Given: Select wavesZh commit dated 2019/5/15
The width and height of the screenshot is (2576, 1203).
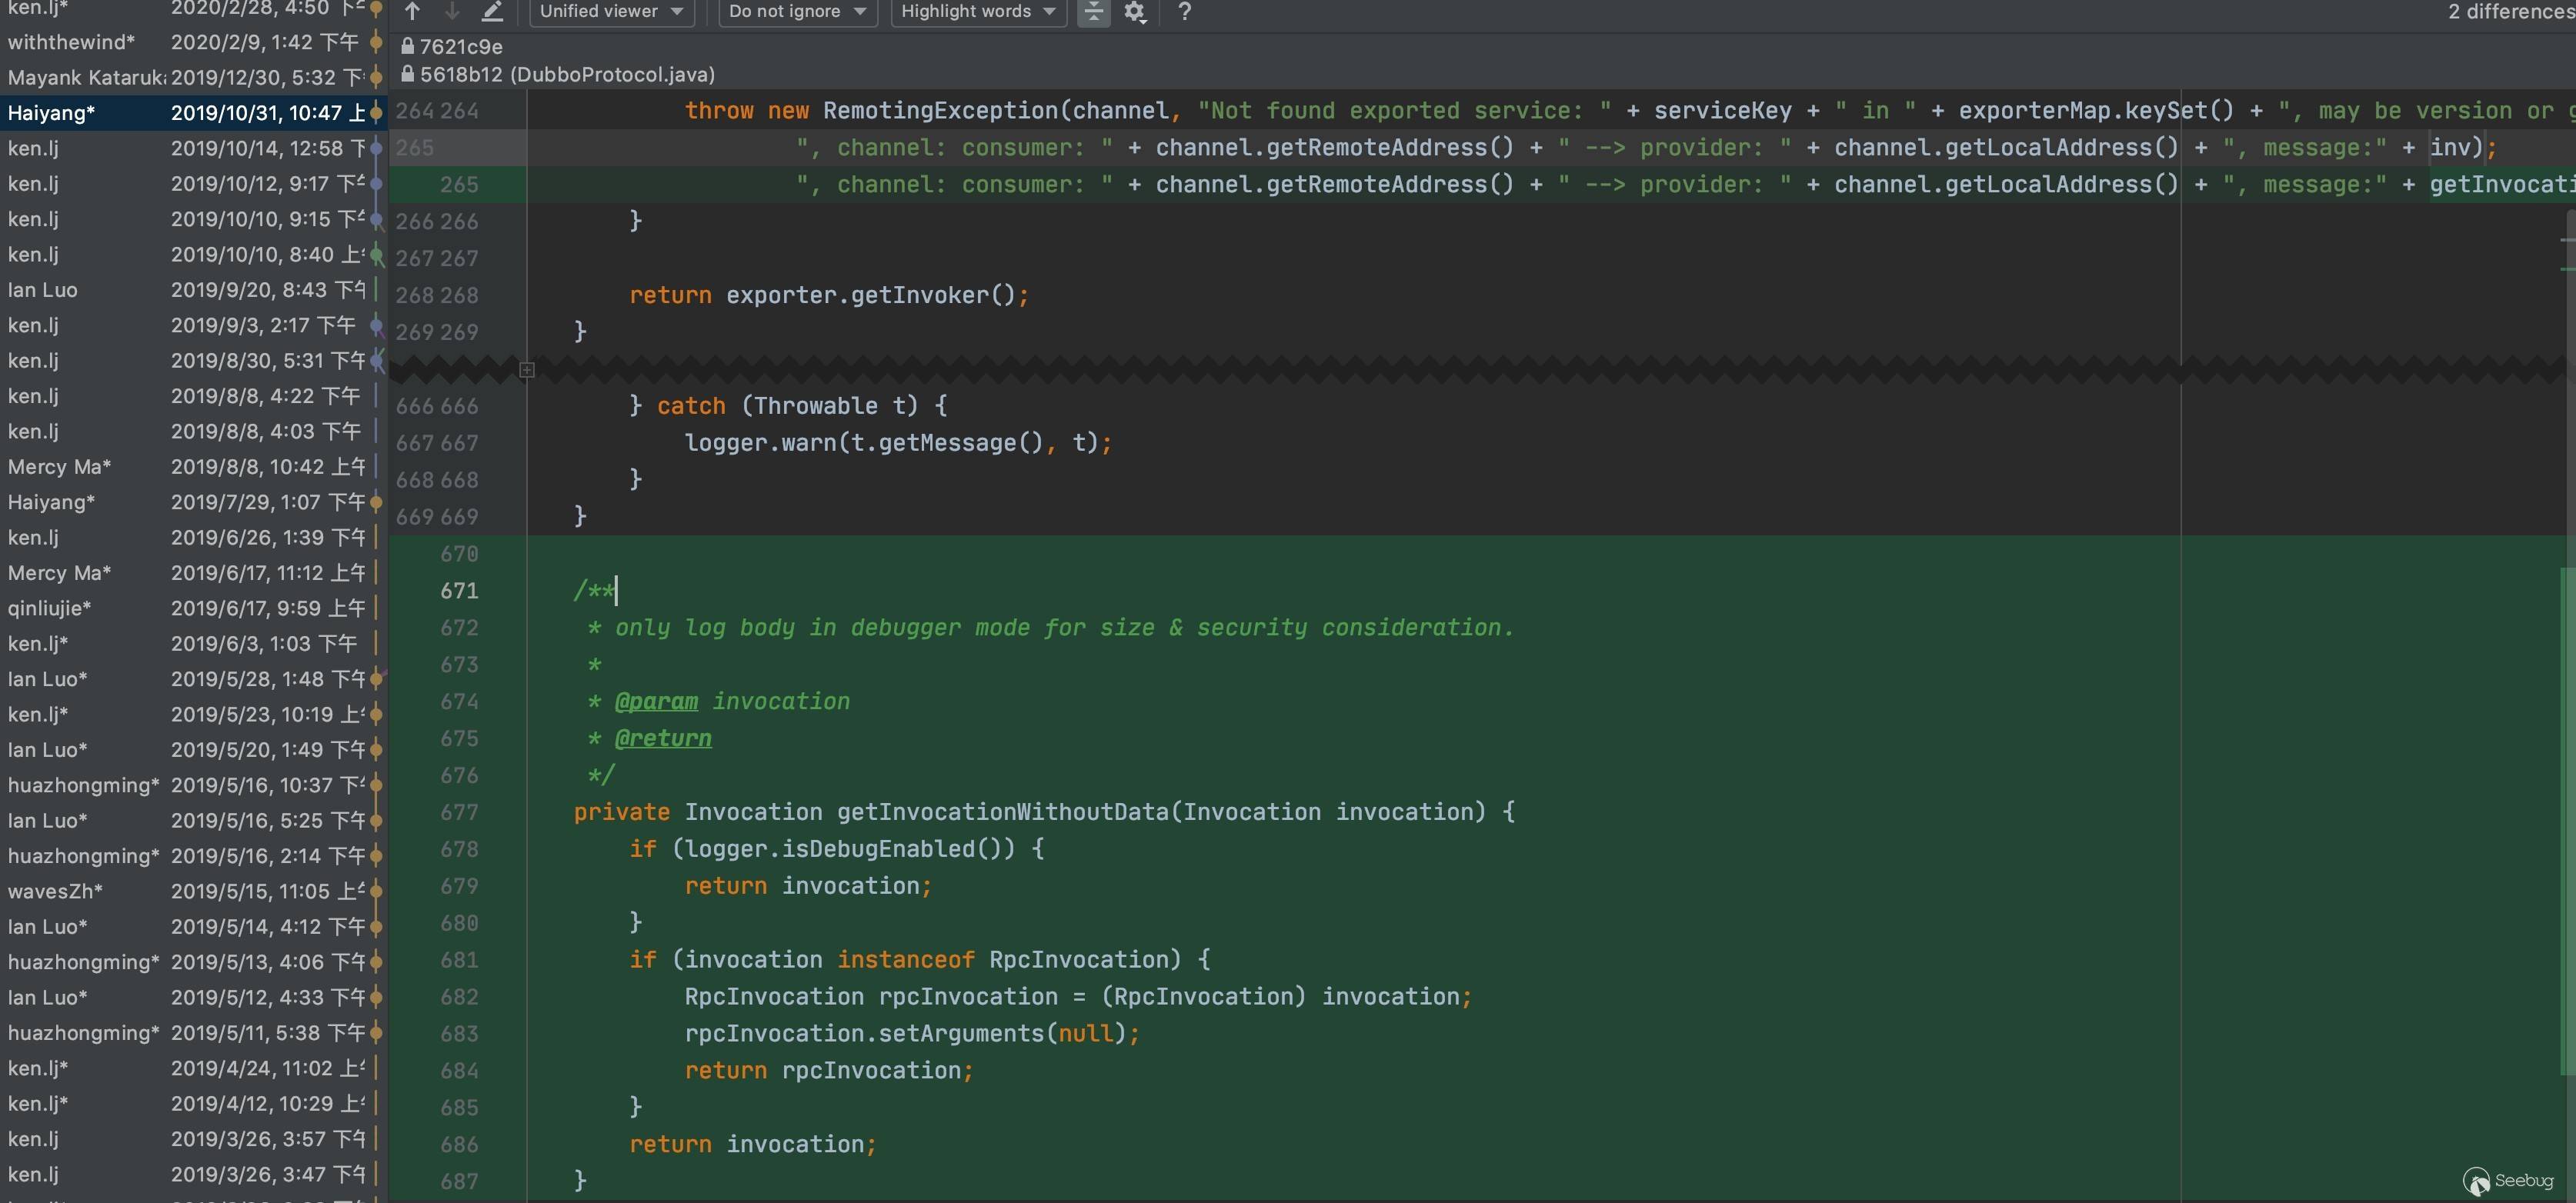Looking at the screenshot, I should (194, 891).
